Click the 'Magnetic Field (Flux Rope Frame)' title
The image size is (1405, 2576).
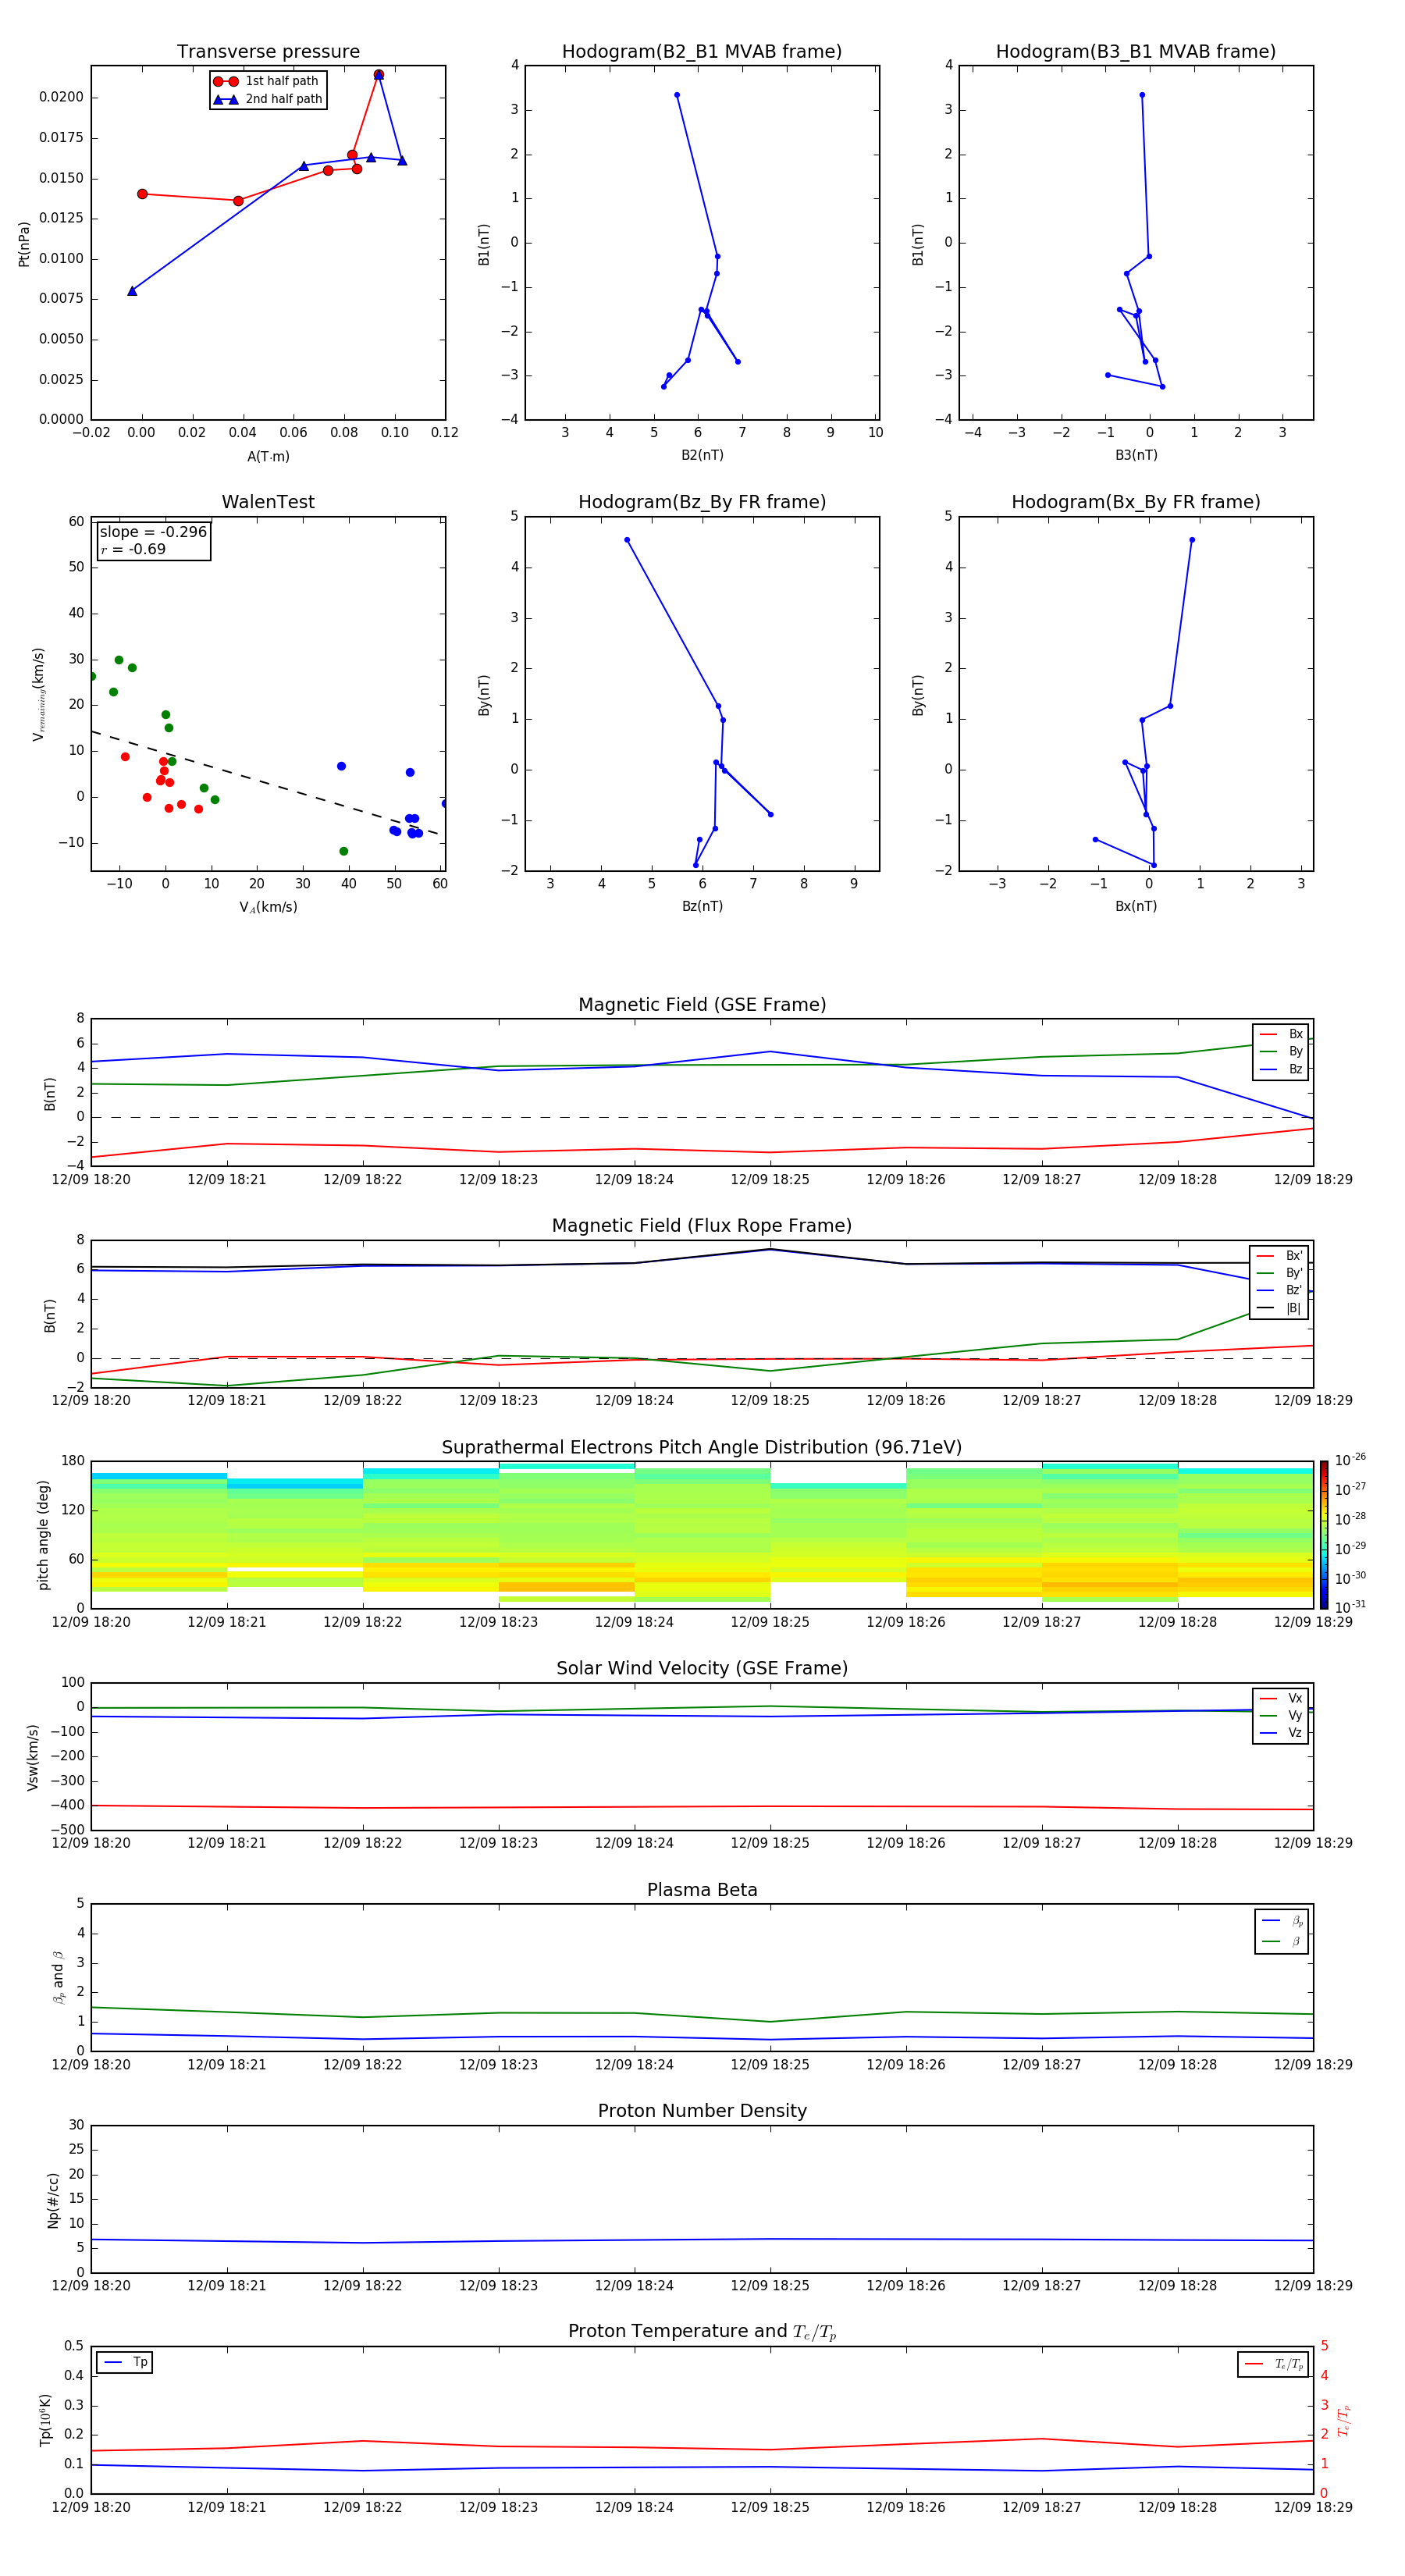click(702, 1226)
